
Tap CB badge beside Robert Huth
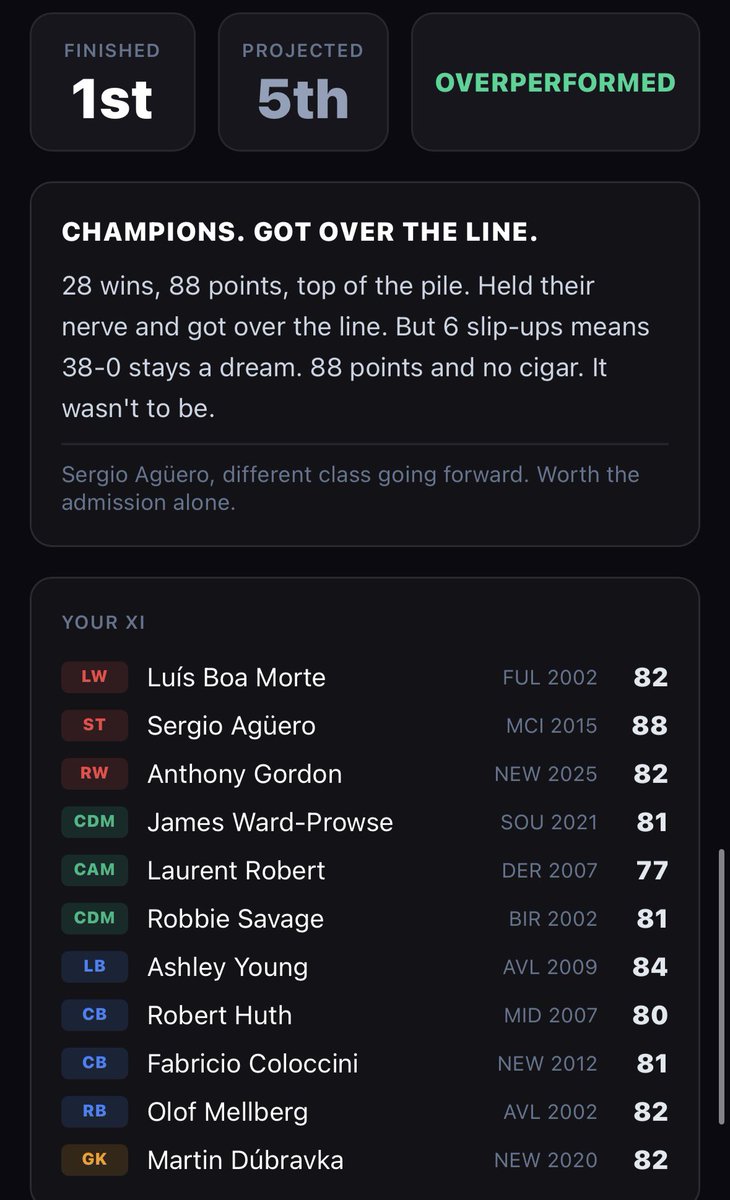coord(94,1014)
